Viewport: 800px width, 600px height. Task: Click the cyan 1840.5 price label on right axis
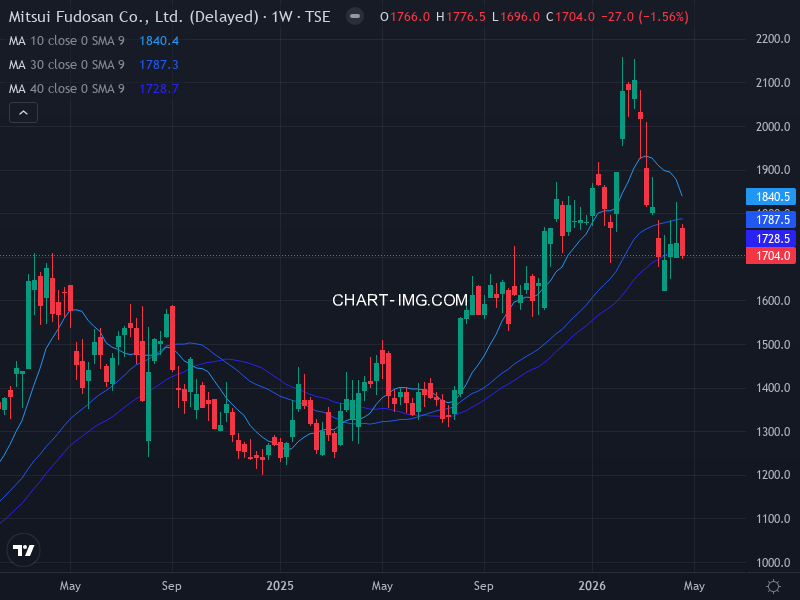(x=769, y=198)
